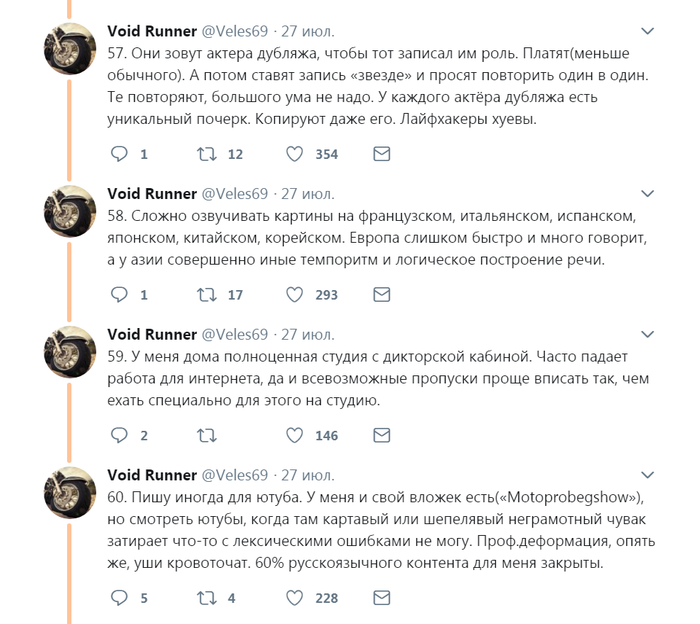Open Void Runner profile from tweet 57
The height and width of the screenshot is (624, 700).
tap(152, 30)
